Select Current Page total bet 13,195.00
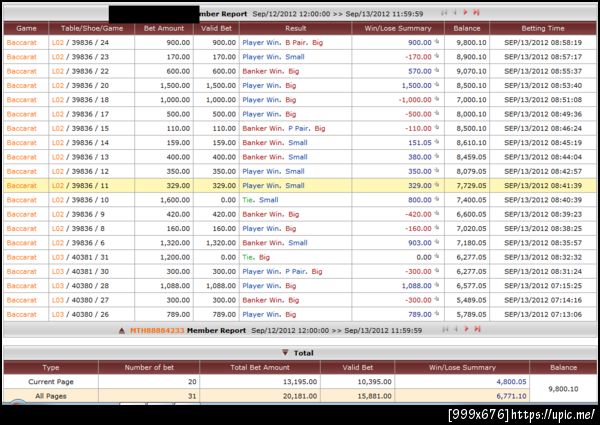 click(x=300, y=381)
